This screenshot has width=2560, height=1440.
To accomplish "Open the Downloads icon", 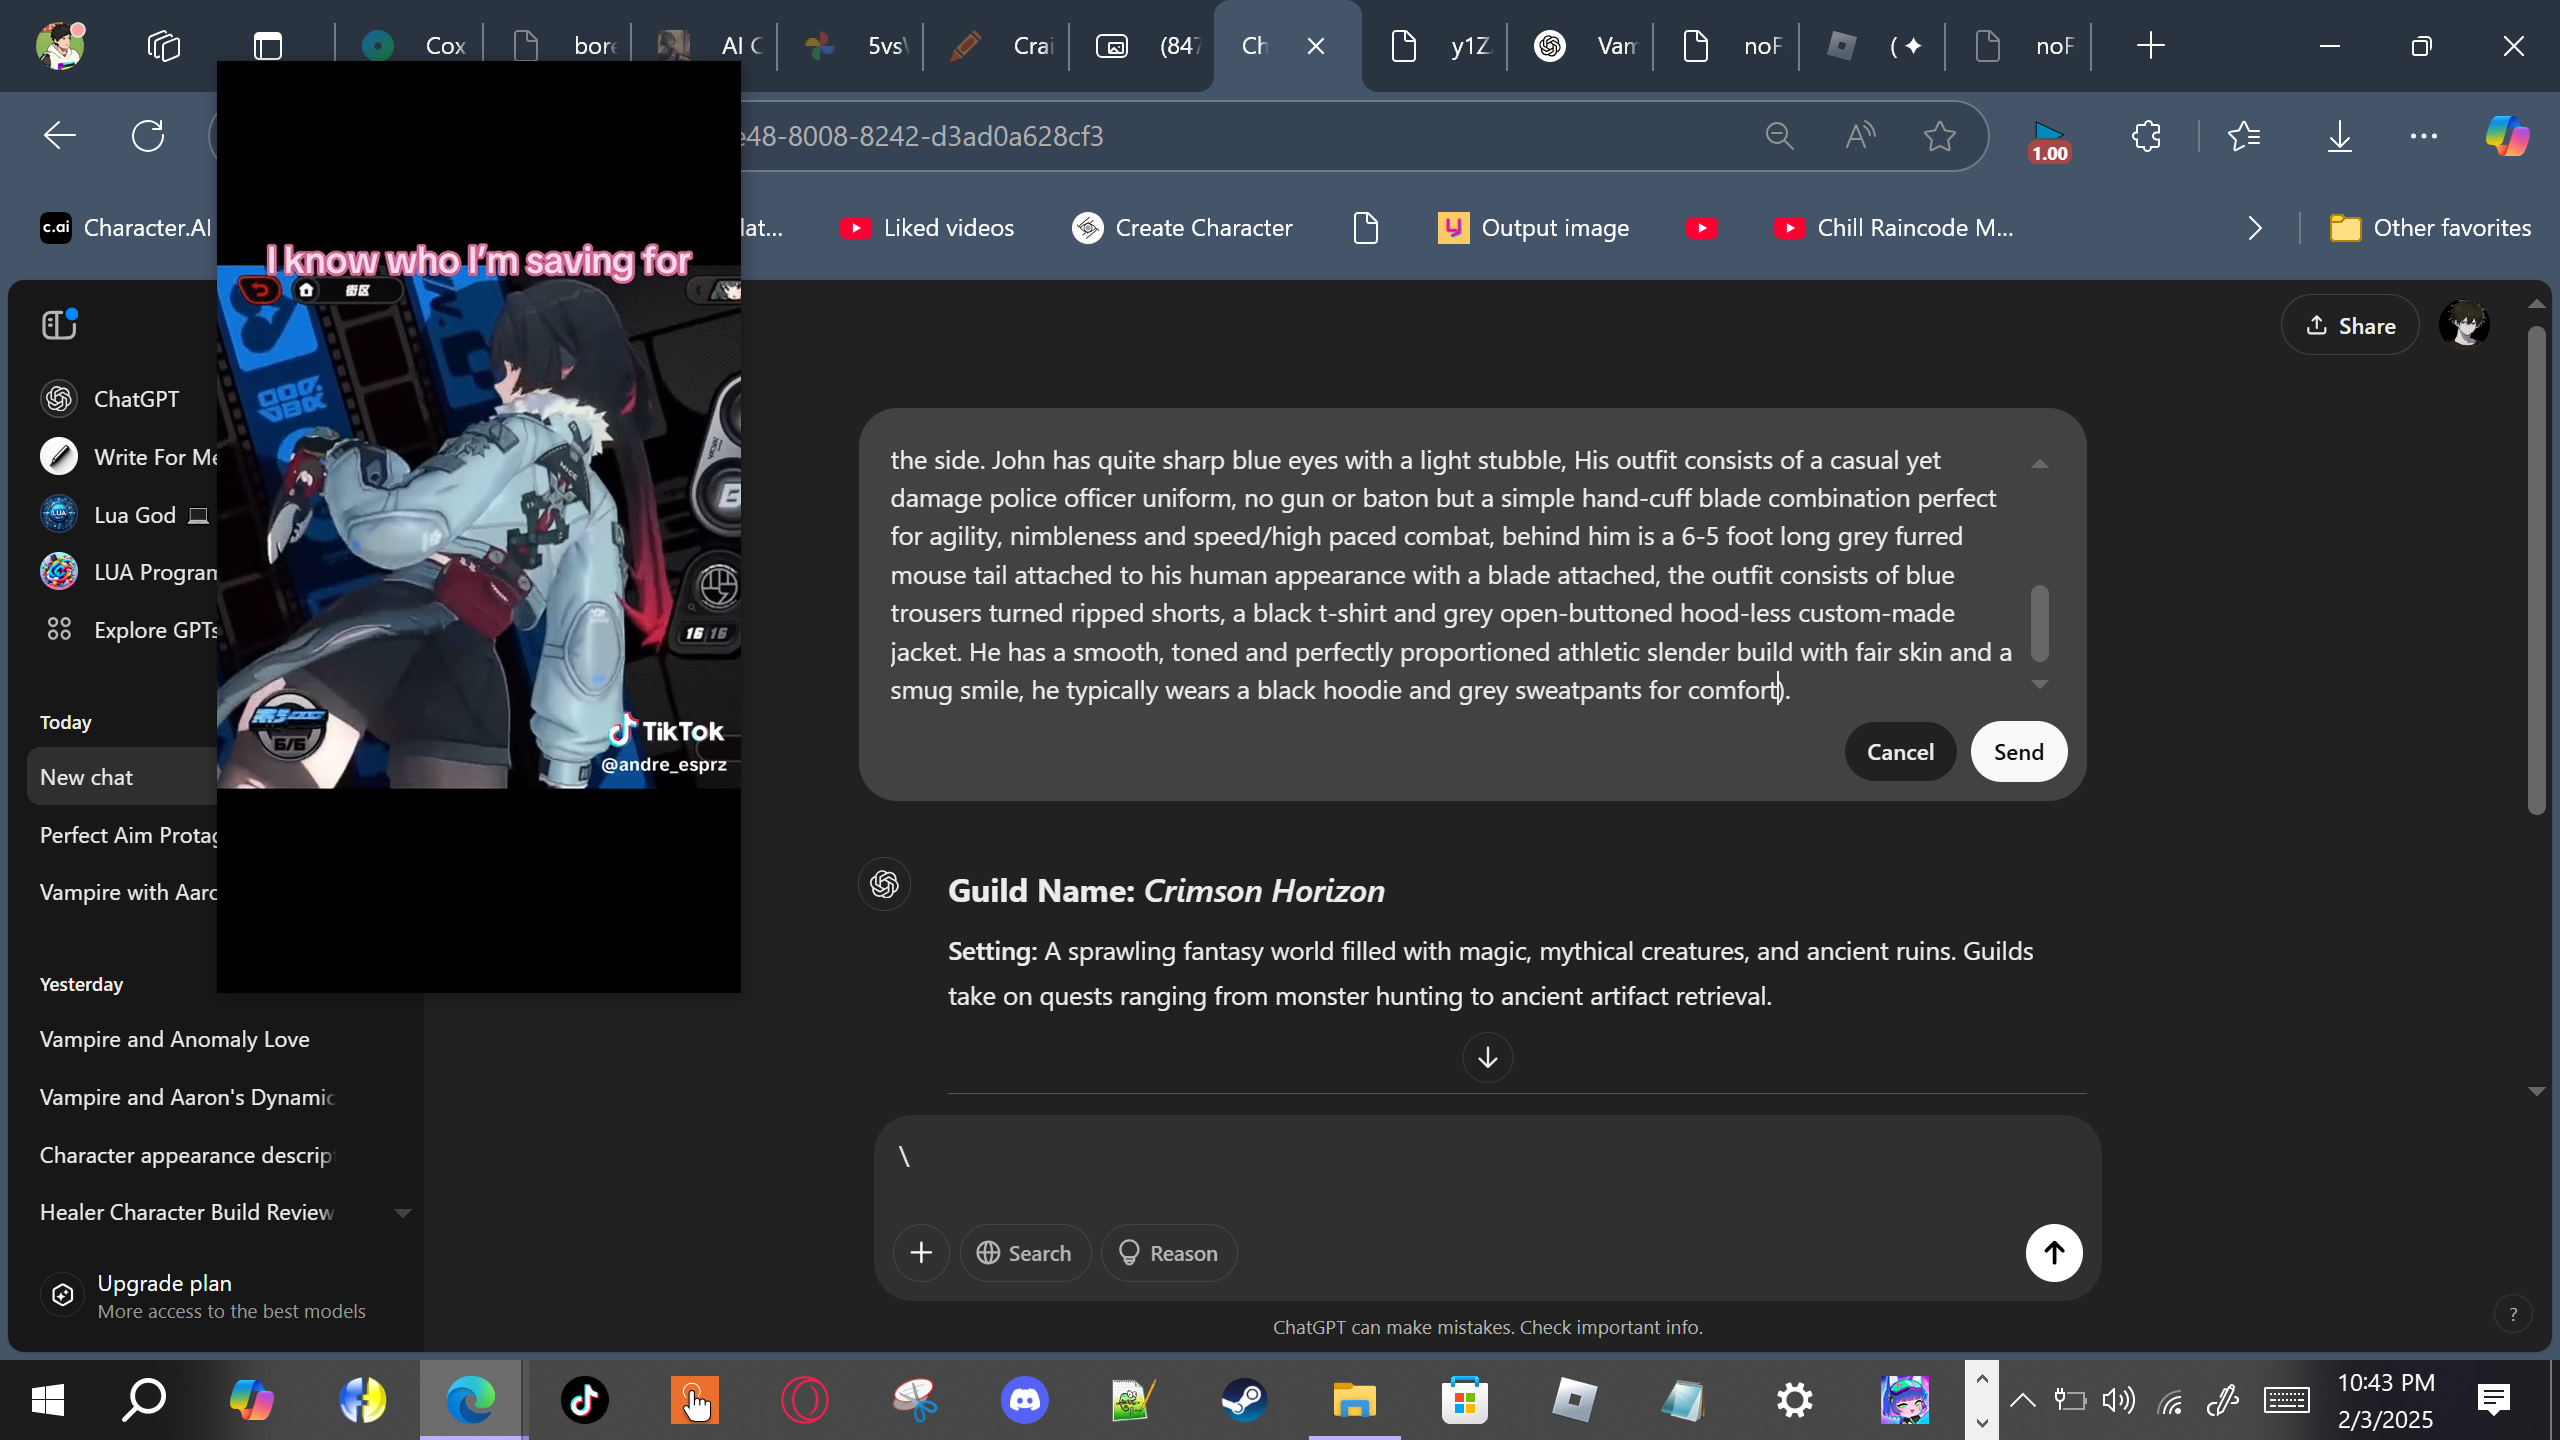I will click(2340, 136).
